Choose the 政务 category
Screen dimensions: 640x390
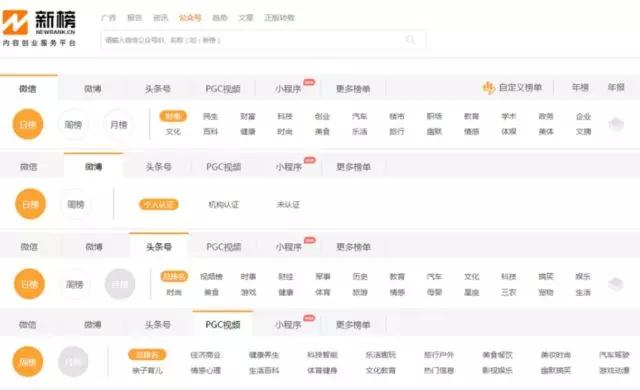(x=546, y=116)
